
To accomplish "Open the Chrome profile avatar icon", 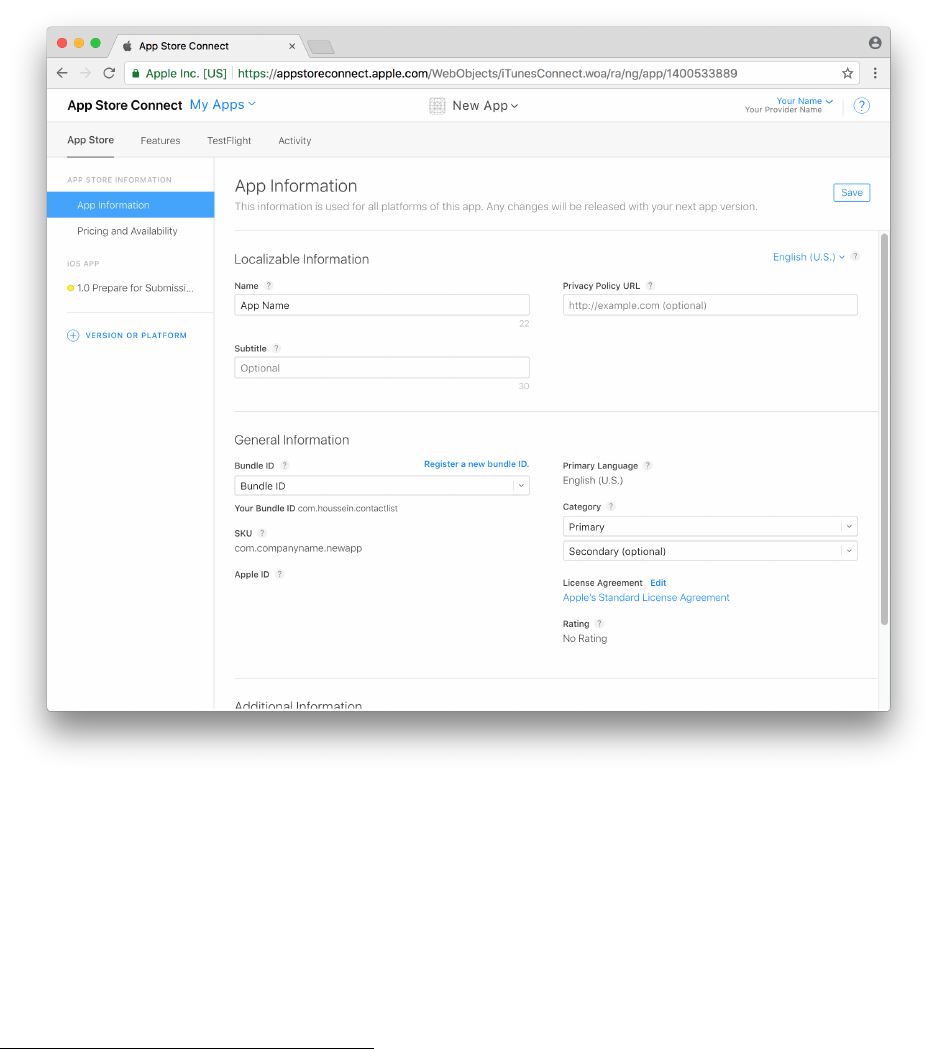I will 875,43.
